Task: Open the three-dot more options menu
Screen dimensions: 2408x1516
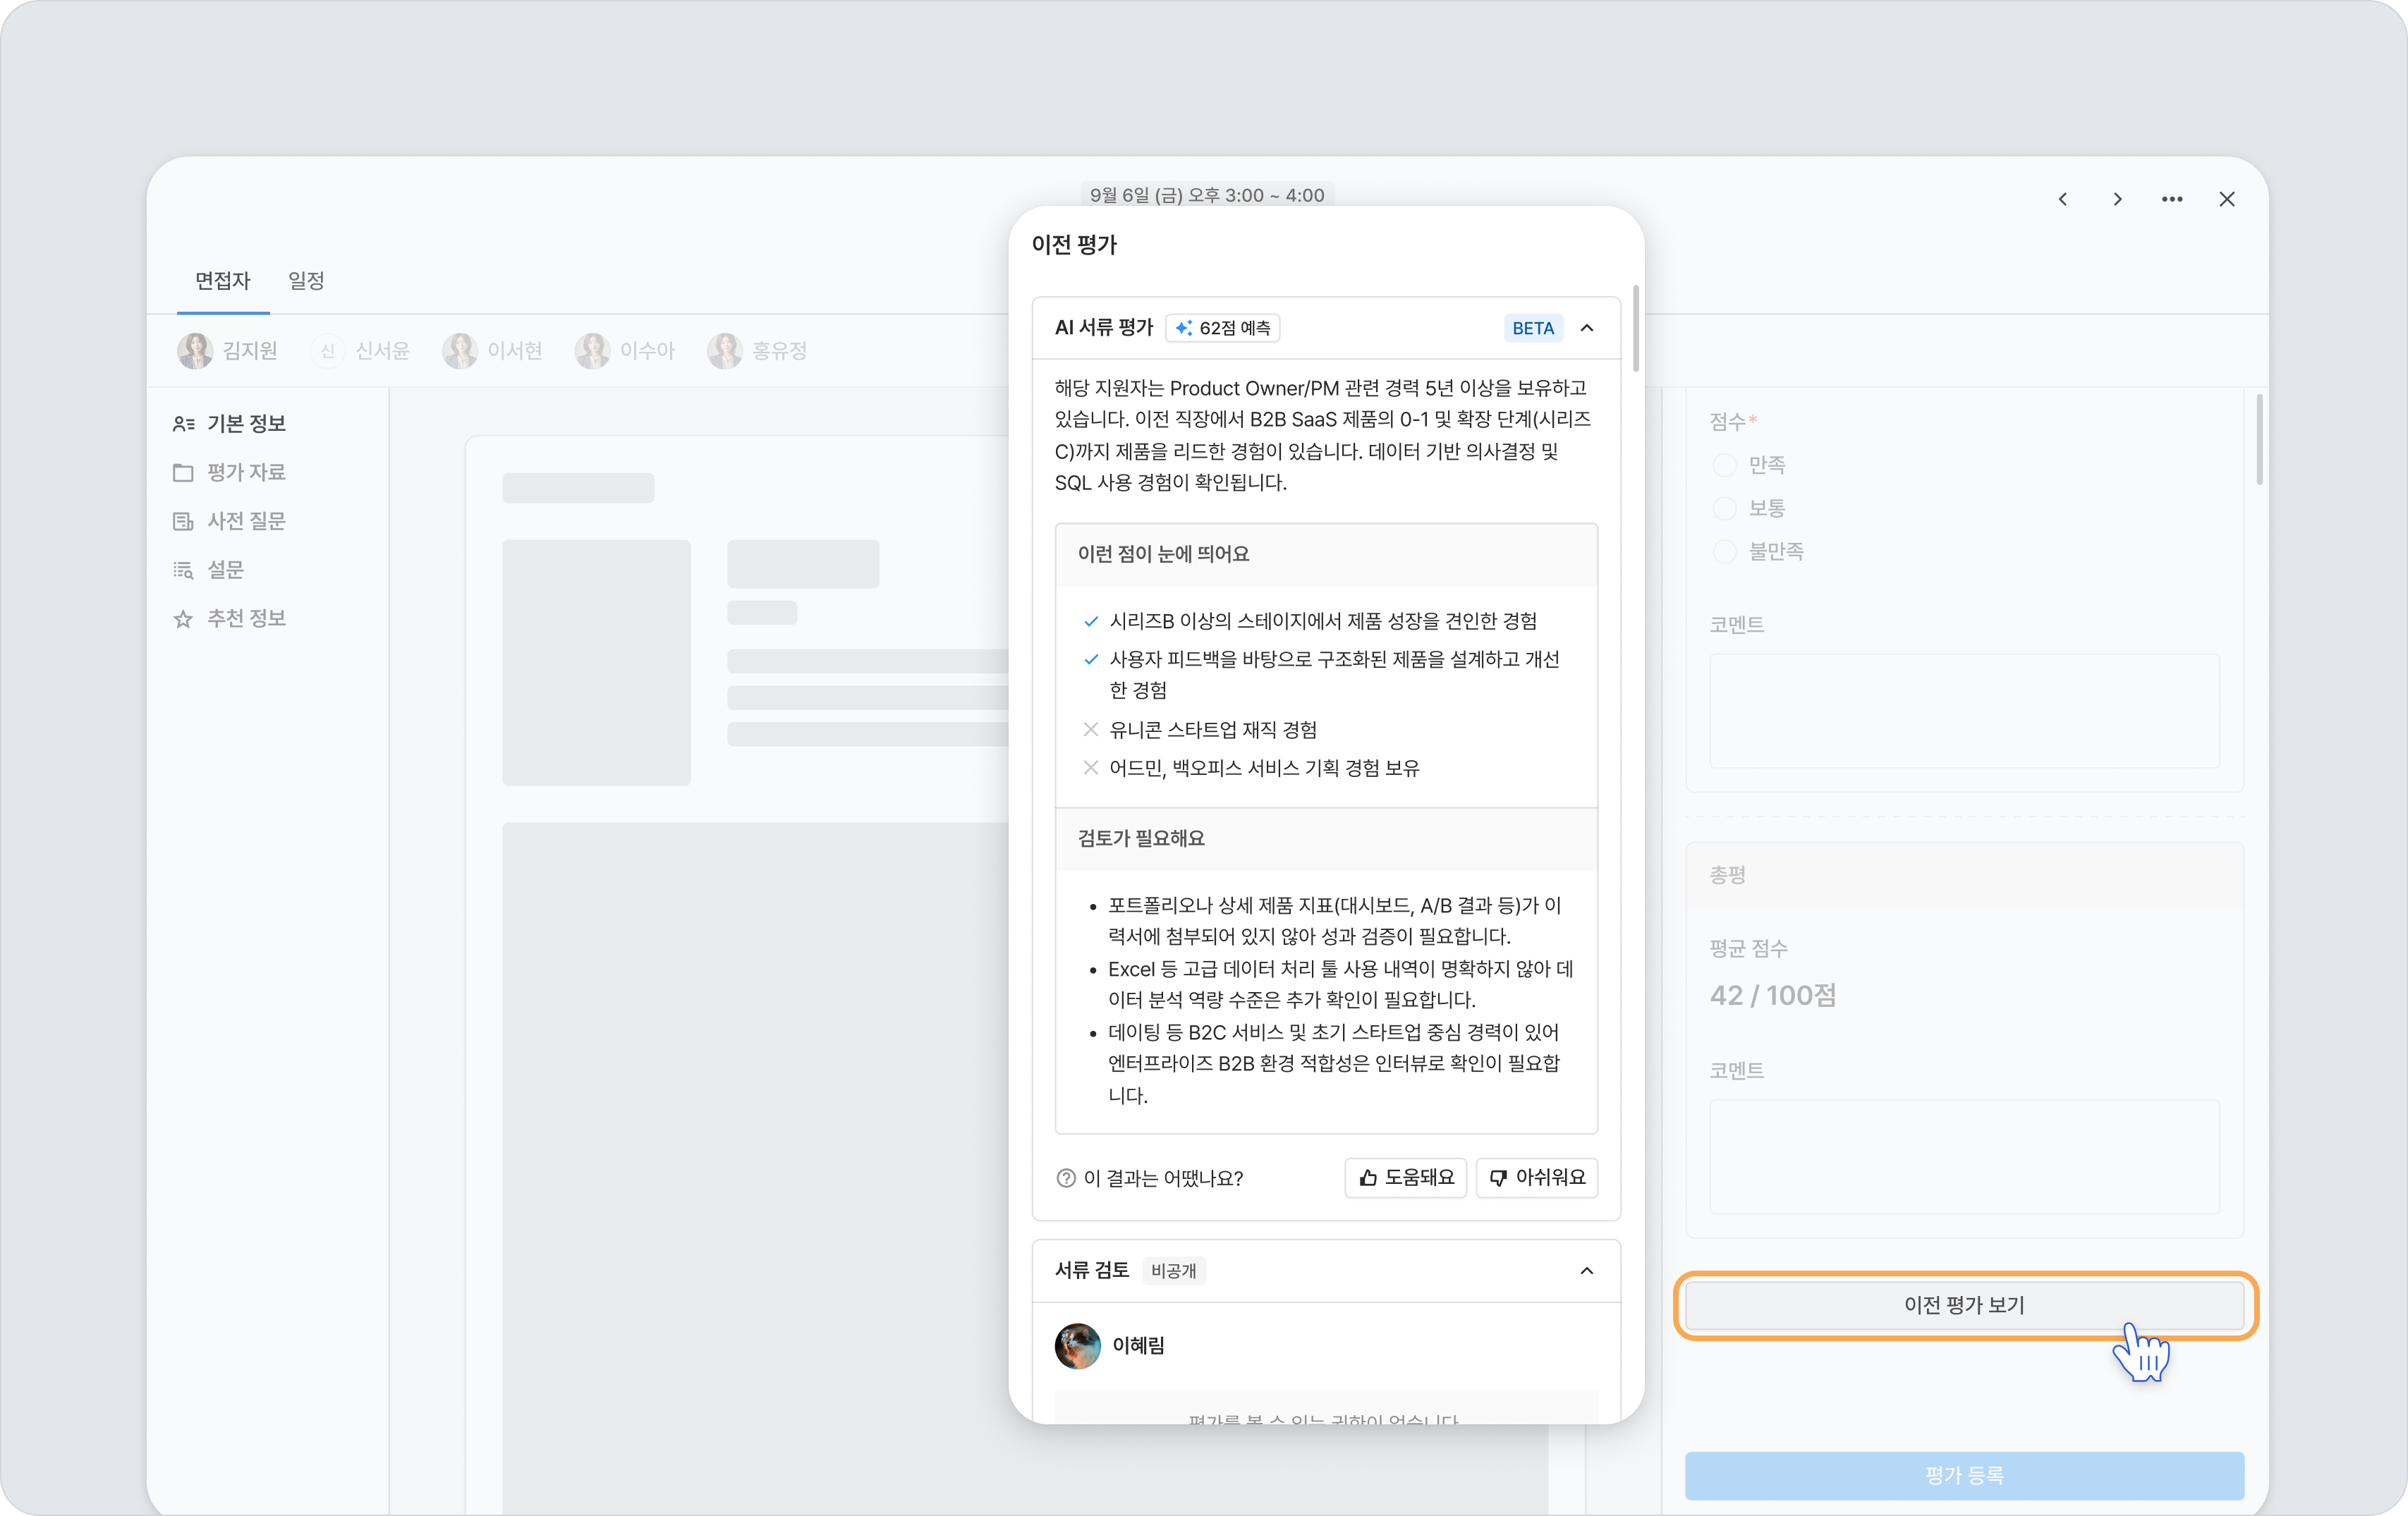Action: pyautogui.click(x=2172, y=199)
